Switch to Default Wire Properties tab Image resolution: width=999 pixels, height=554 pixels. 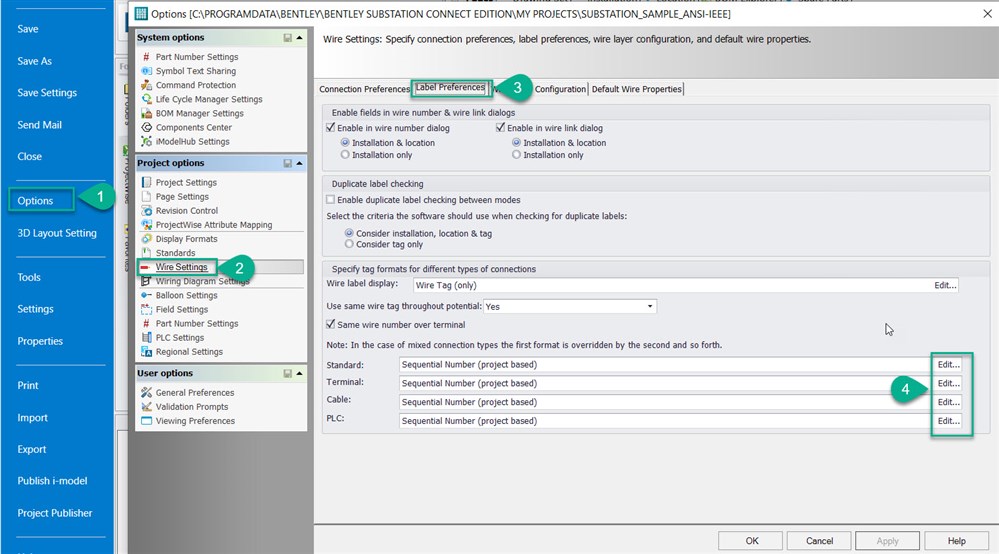pos(636,89)
